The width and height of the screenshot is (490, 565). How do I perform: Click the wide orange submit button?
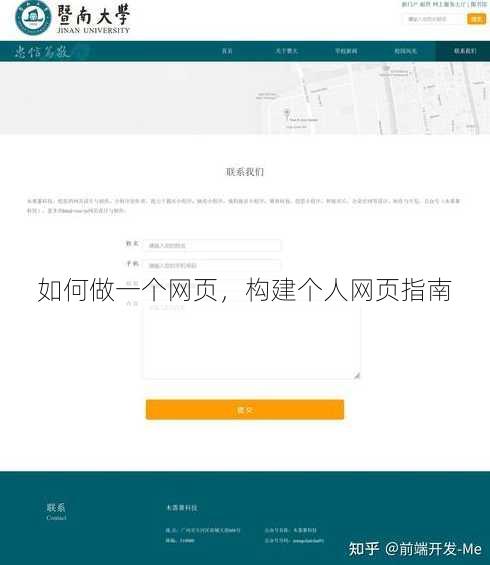click(245, 410)
